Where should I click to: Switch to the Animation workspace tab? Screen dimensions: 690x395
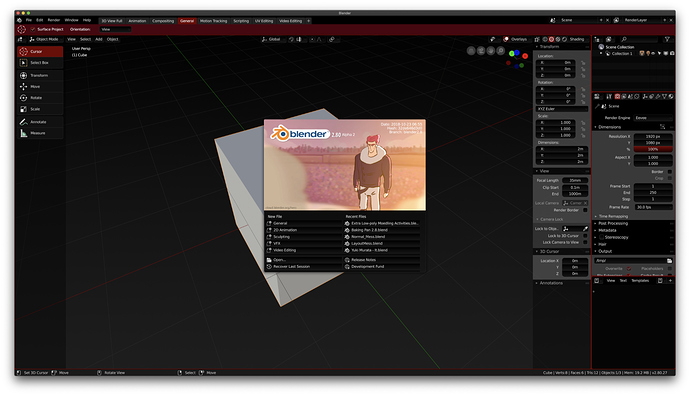coord(137,21)
